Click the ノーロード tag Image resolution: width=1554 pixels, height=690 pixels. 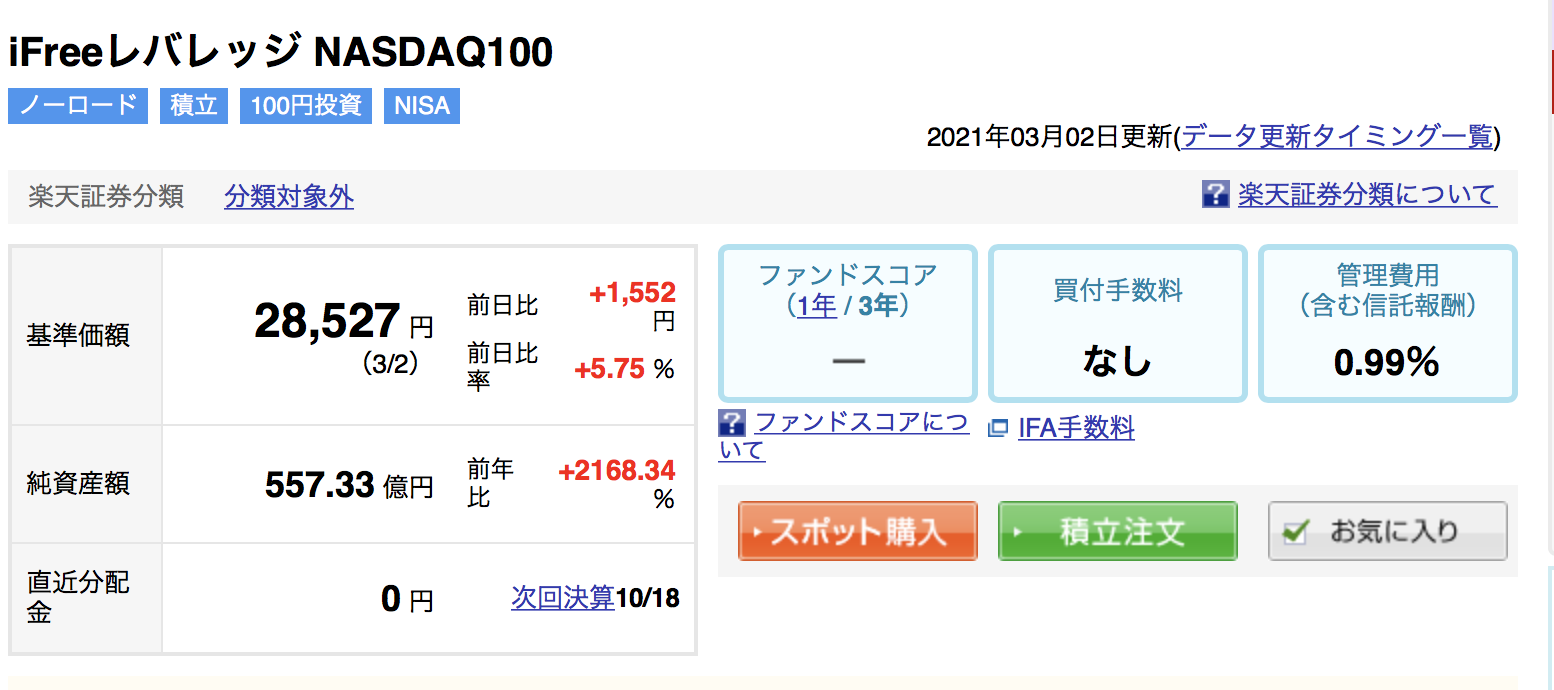78,106
